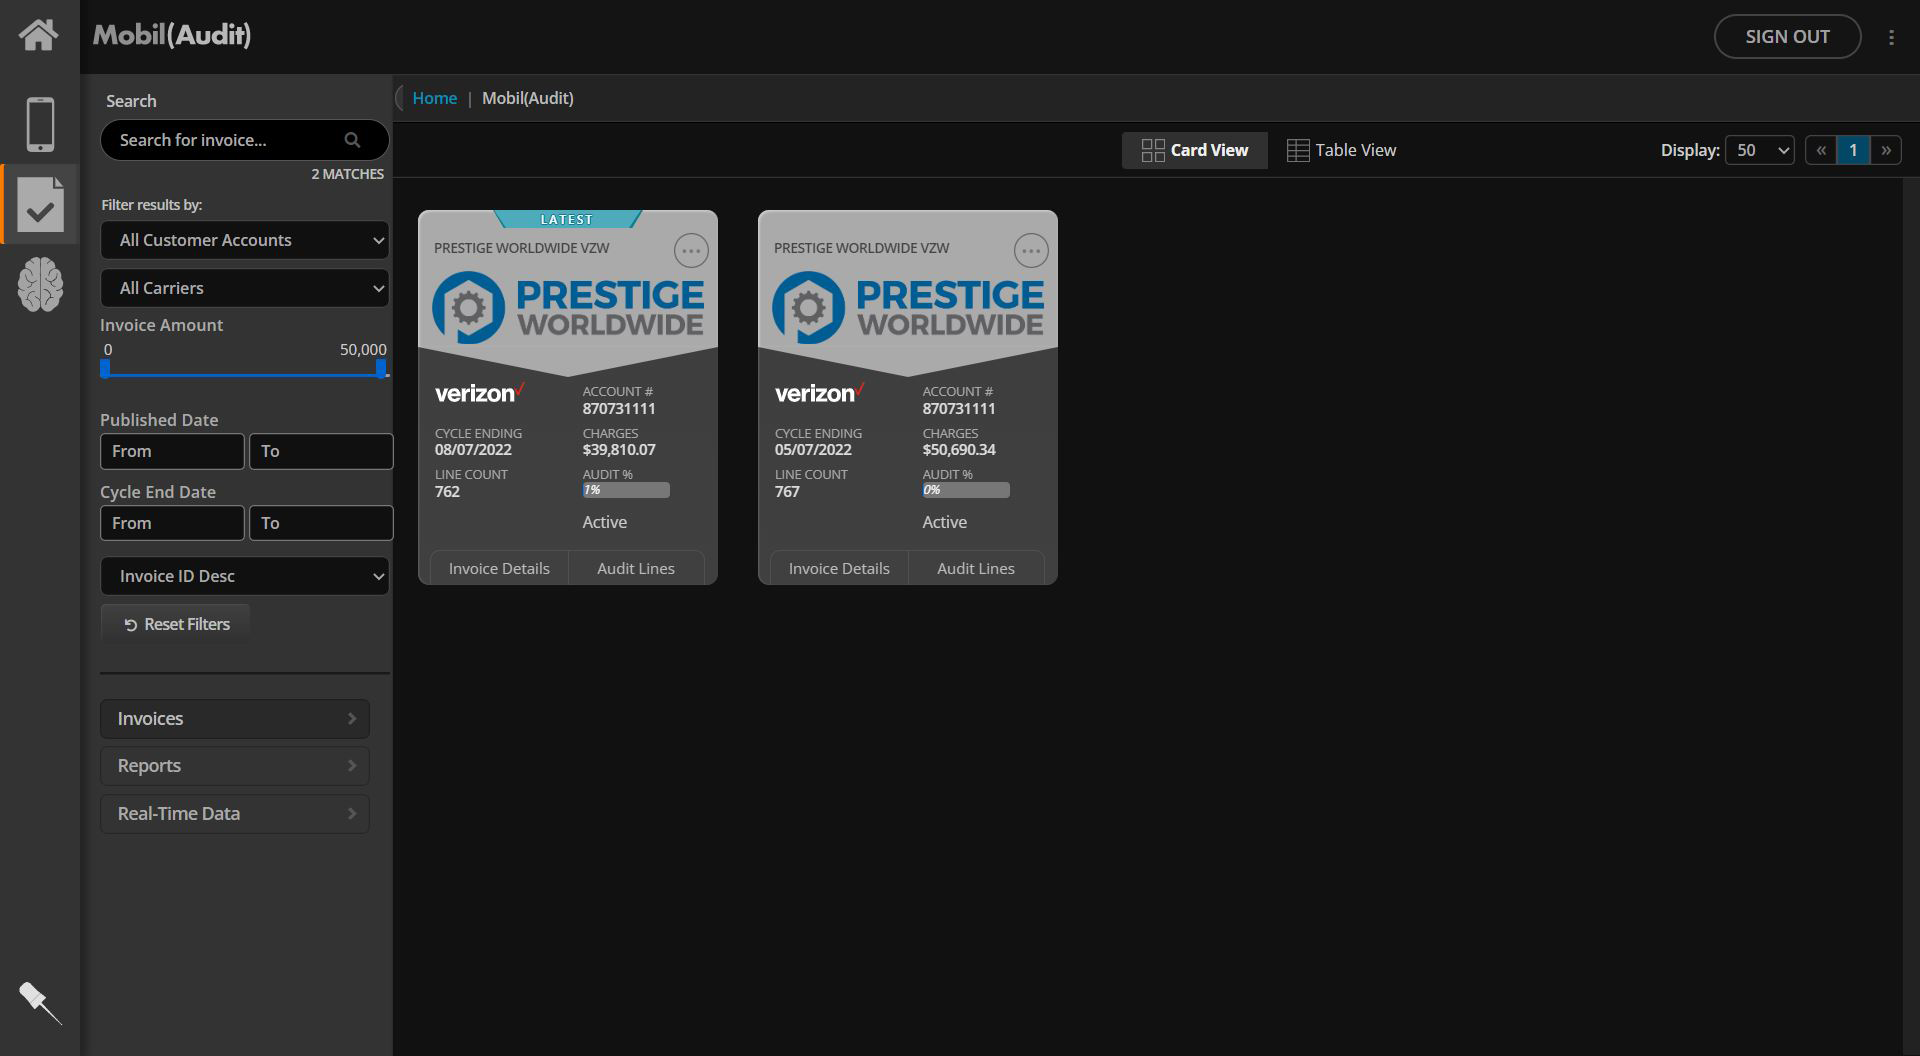The image size is (1920, 1056).
Task: Click the 2 MATCHES result count
Action: pyautogui.click(x=347, y=174)
